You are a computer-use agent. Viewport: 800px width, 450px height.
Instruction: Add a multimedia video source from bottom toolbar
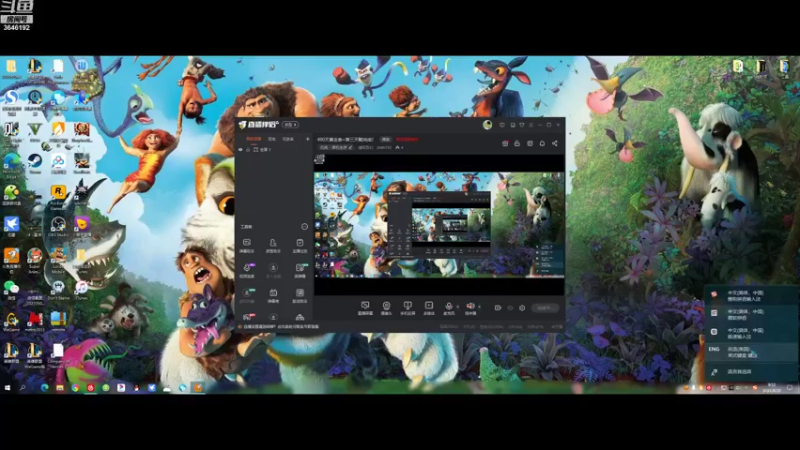pos(429,308)
